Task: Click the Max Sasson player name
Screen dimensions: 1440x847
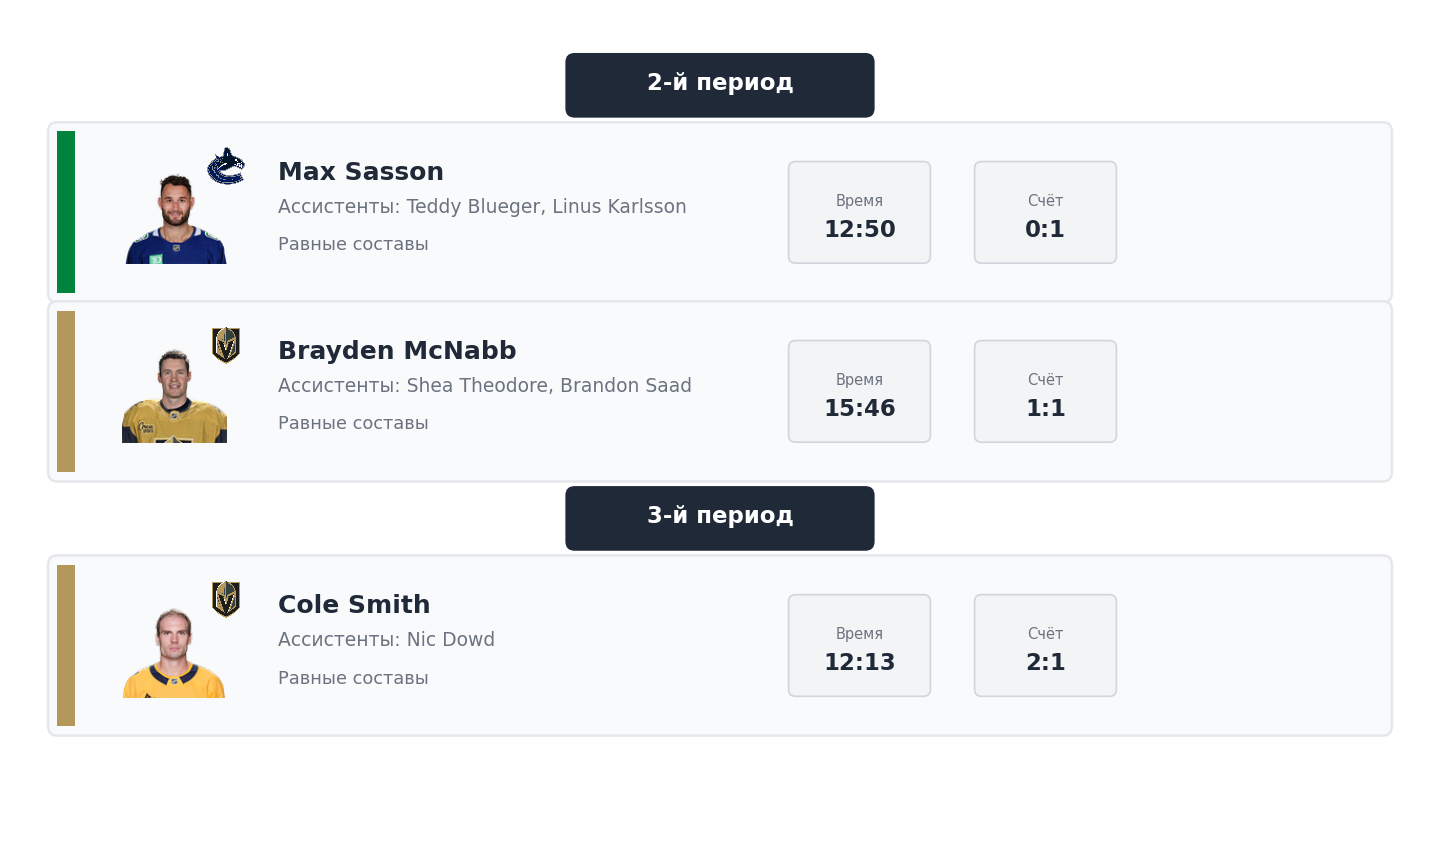Action: pyautogui.click(x=361, y=172)
